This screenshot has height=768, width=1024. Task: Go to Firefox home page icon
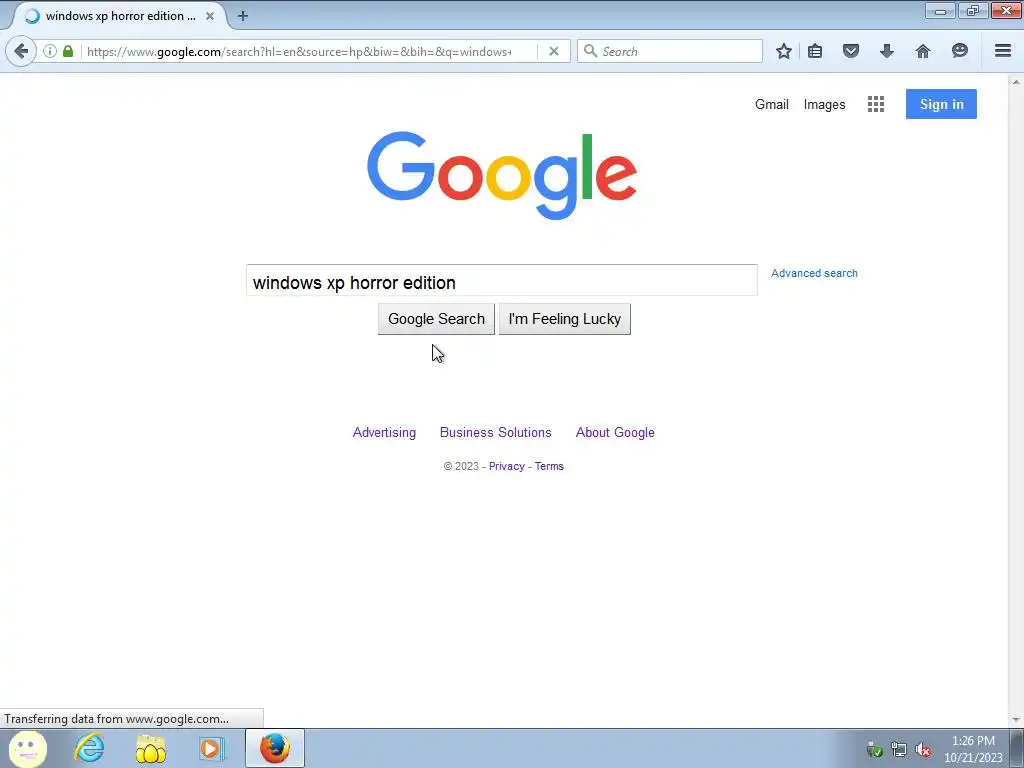(x=923, y=51)
